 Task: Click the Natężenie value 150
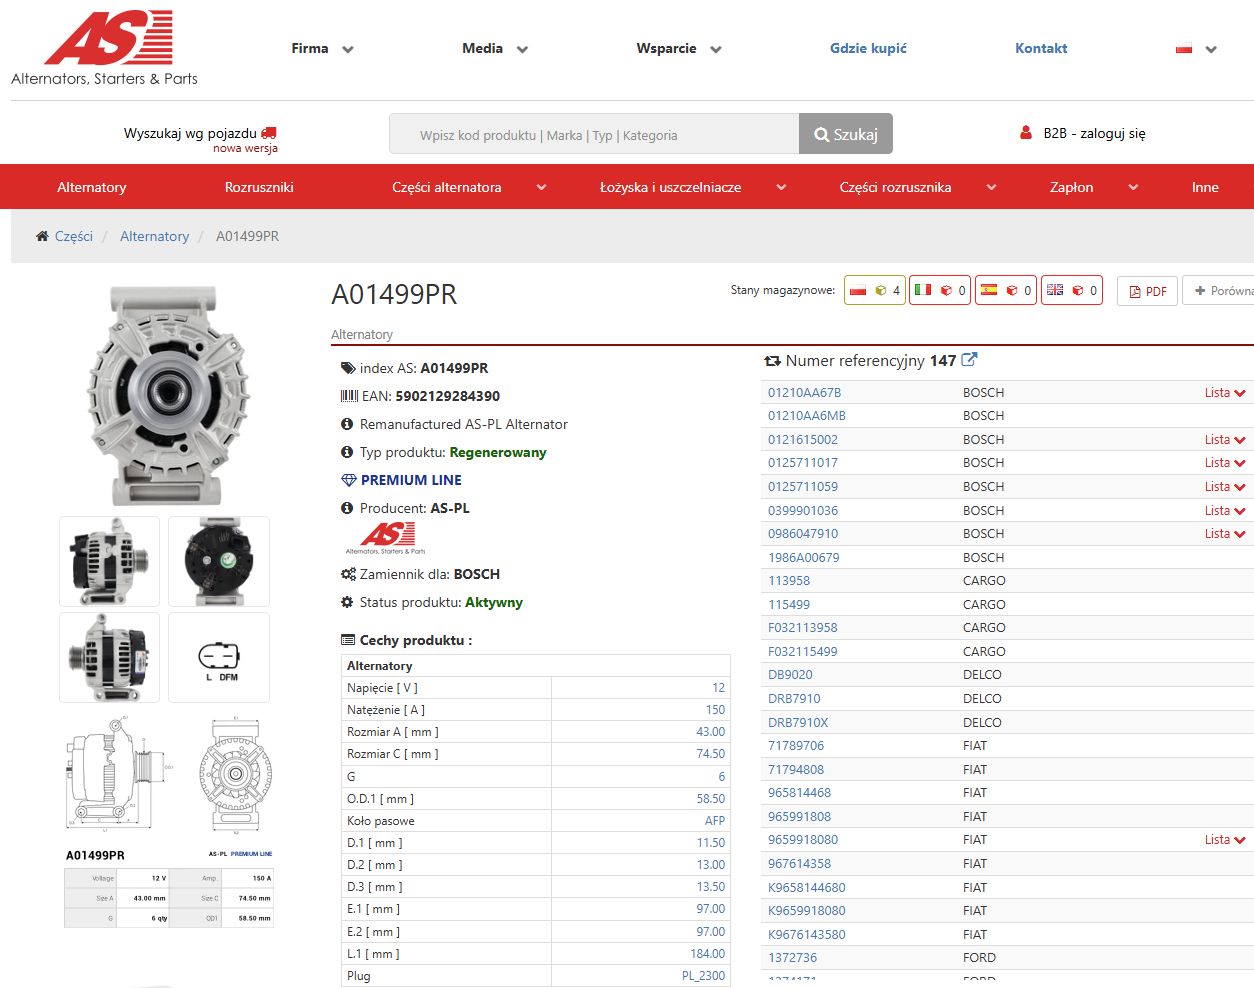tap(715, 709)
